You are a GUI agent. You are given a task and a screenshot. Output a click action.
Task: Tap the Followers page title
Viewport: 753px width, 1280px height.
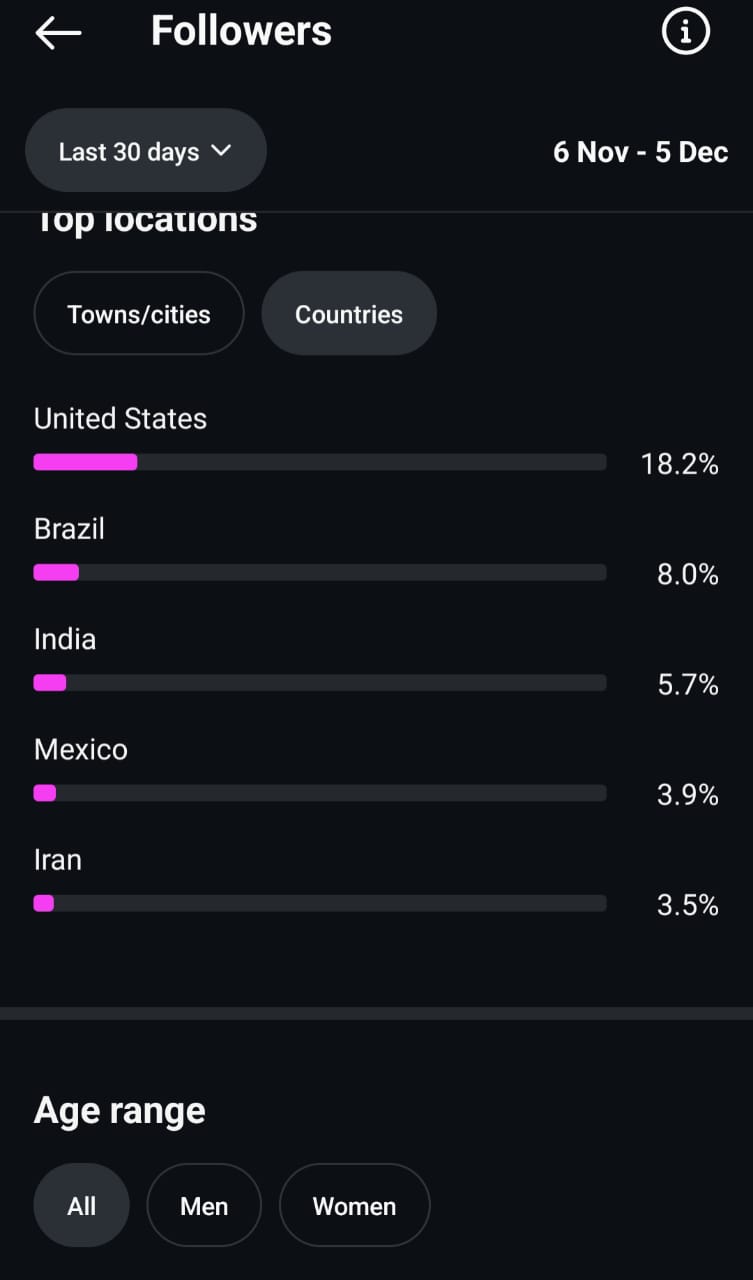(x=241, y=32)
